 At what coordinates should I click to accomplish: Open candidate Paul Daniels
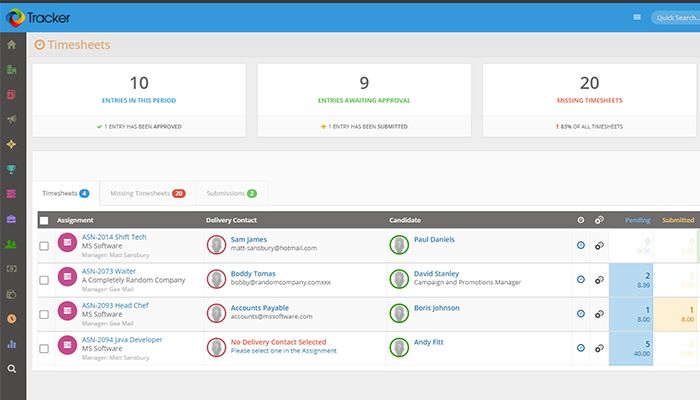434,239
